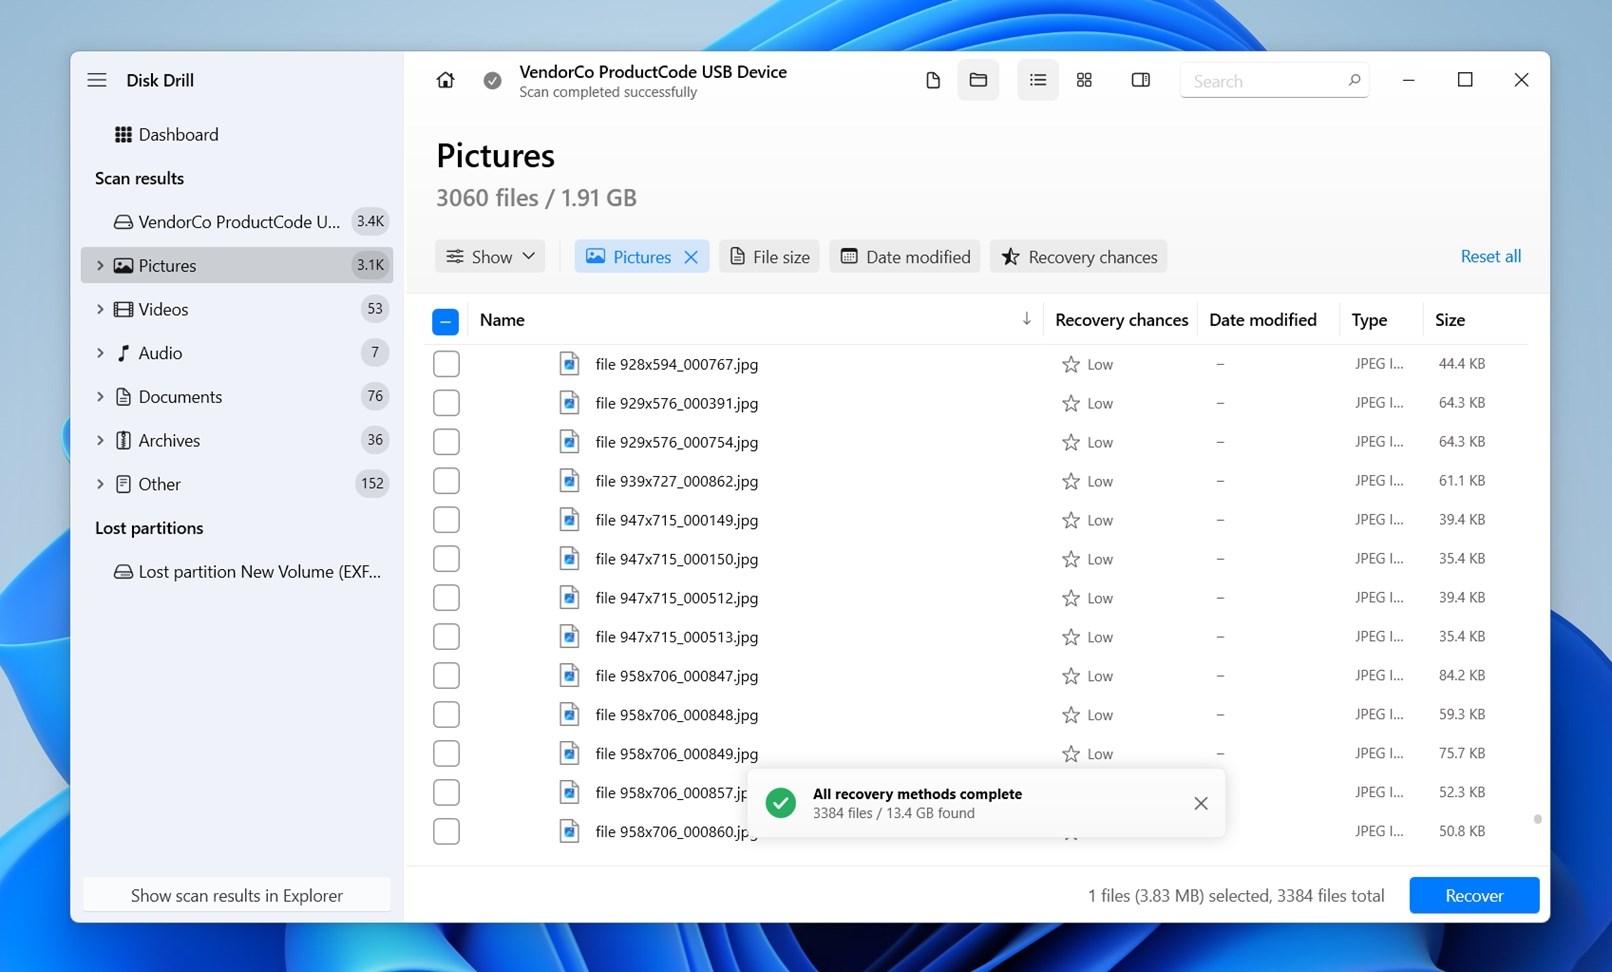Click the green checkmark in the notification

(x=781, y=803)
